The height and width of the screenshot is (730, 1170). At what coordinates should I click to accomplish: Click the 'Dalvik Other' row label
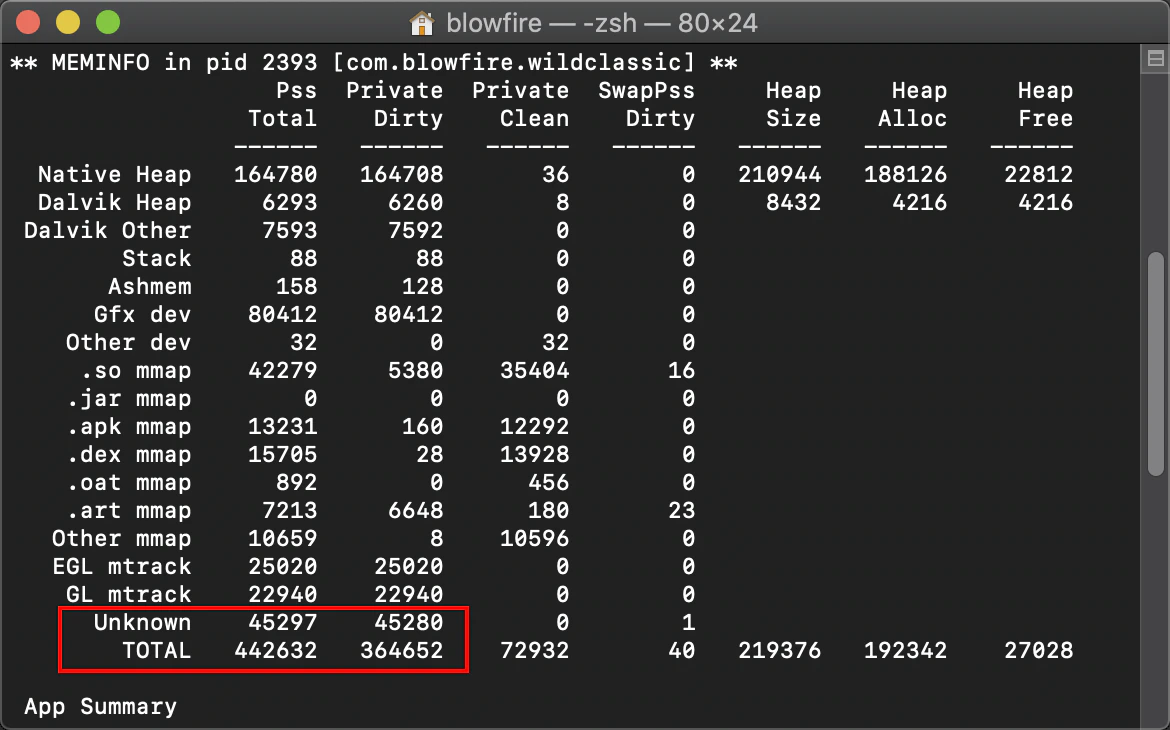tap(107, 230)
